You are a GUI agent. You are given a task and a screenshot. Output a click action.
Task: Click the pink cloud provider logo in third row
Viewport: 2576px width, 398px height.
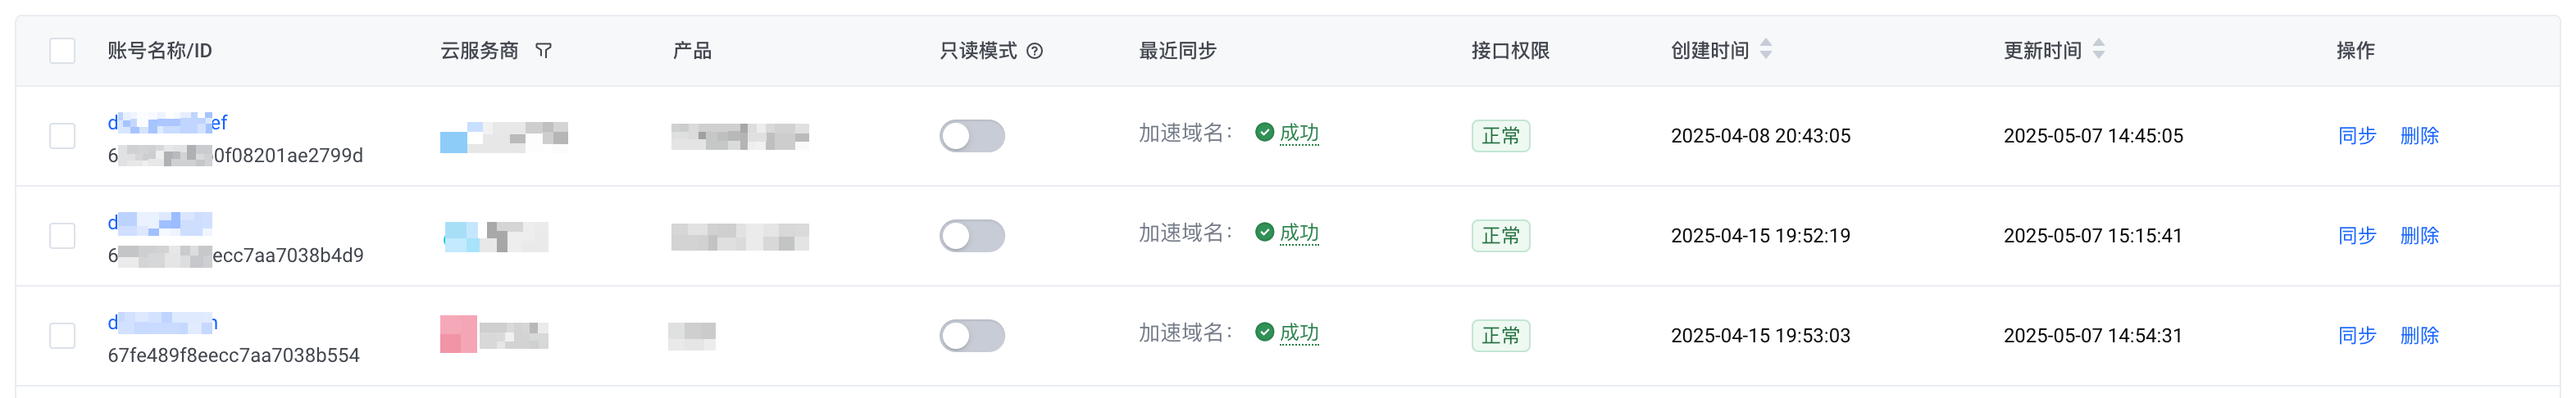(458, 334)
